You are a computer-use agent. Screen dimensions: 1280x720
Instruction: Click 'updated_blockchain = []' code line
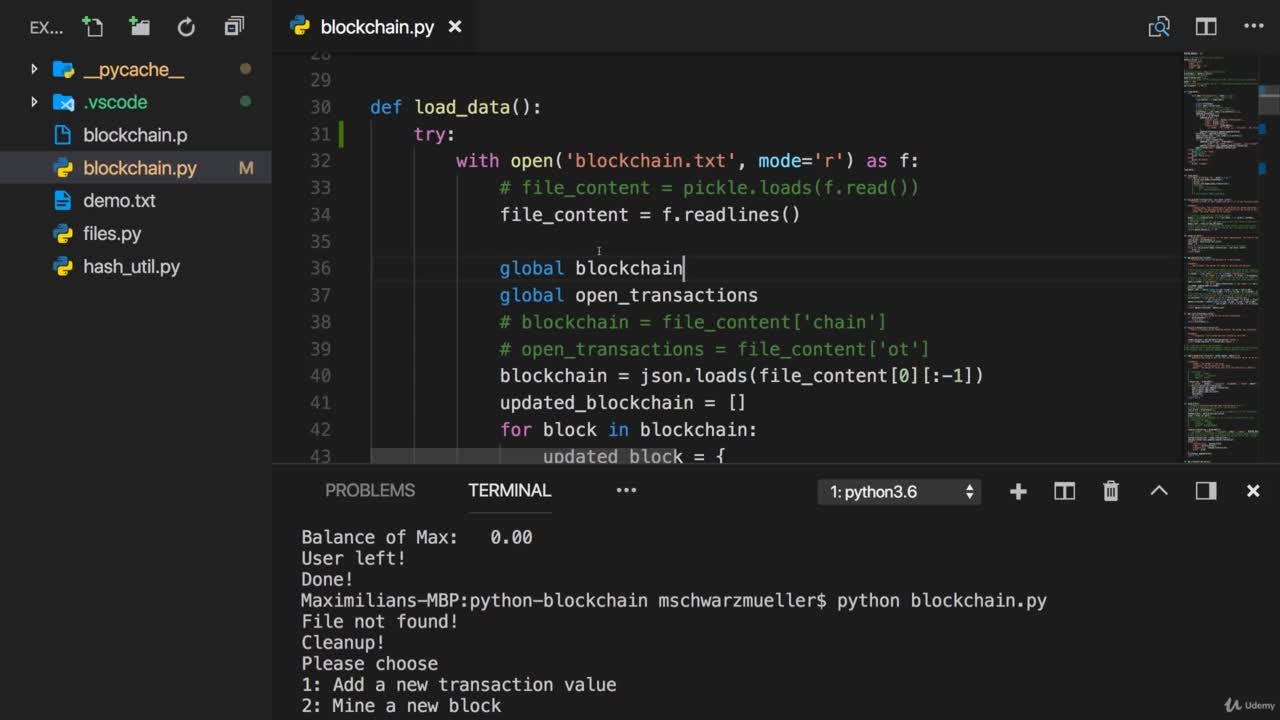point(623,403)
